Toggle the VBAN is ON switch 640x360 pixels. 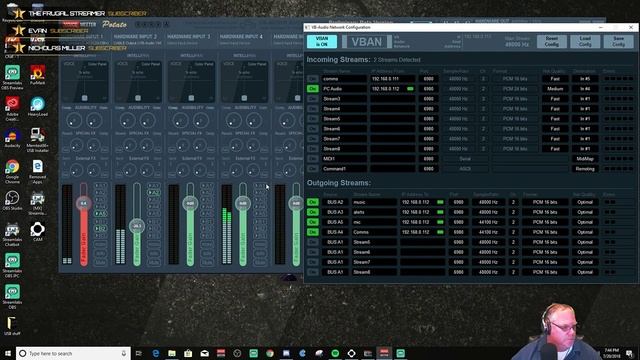[322, 42]
